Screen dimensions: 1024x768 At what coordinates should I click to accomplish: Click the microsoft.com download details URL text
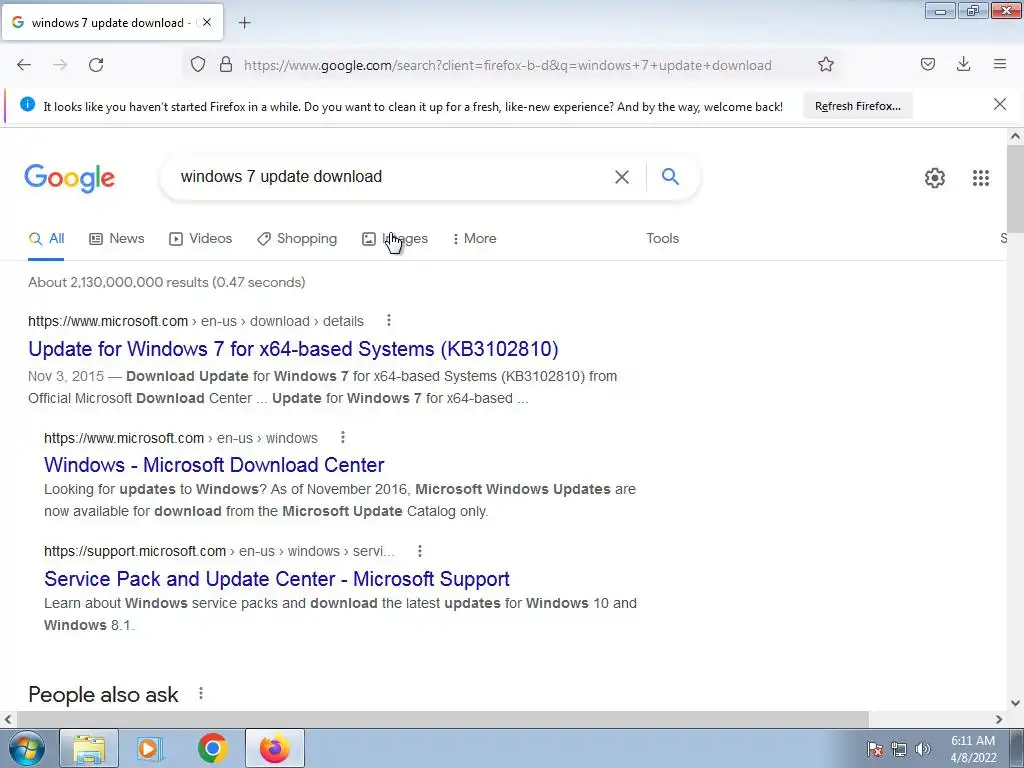pos(196,321)
